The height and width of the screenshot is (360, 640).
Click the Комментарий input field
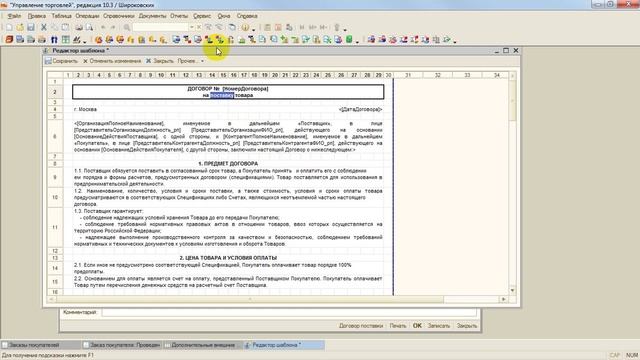[x=289, y=312]
